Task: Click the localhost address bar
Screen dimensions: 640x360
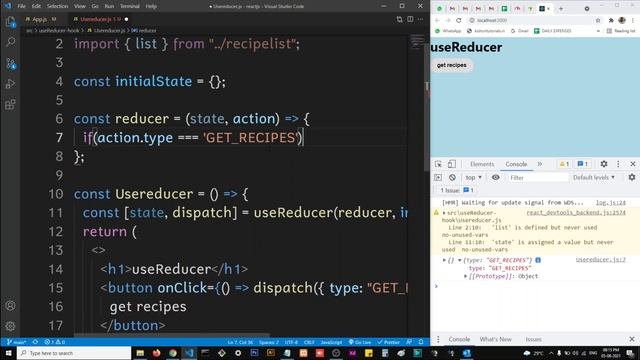Action: (x=531, y=20)
